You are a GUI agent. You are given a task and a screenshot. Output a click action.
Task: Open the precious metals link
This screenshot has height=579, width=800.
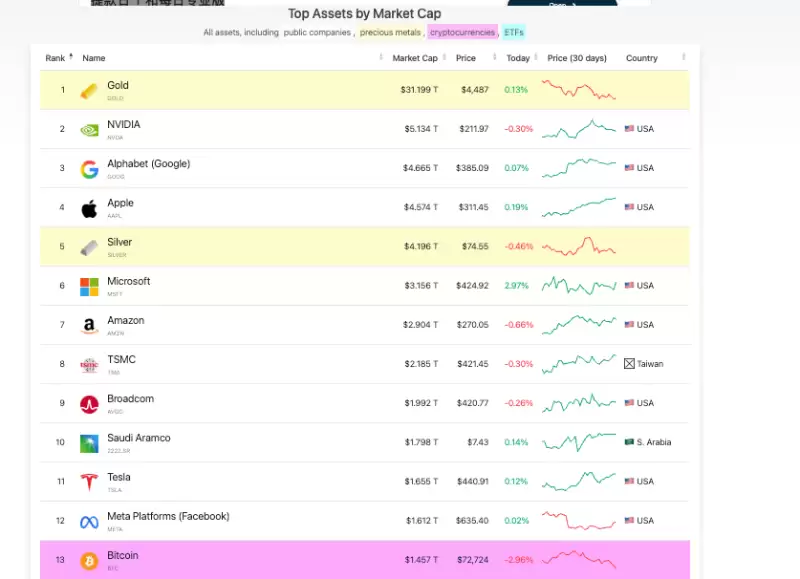tap(390, 32)
